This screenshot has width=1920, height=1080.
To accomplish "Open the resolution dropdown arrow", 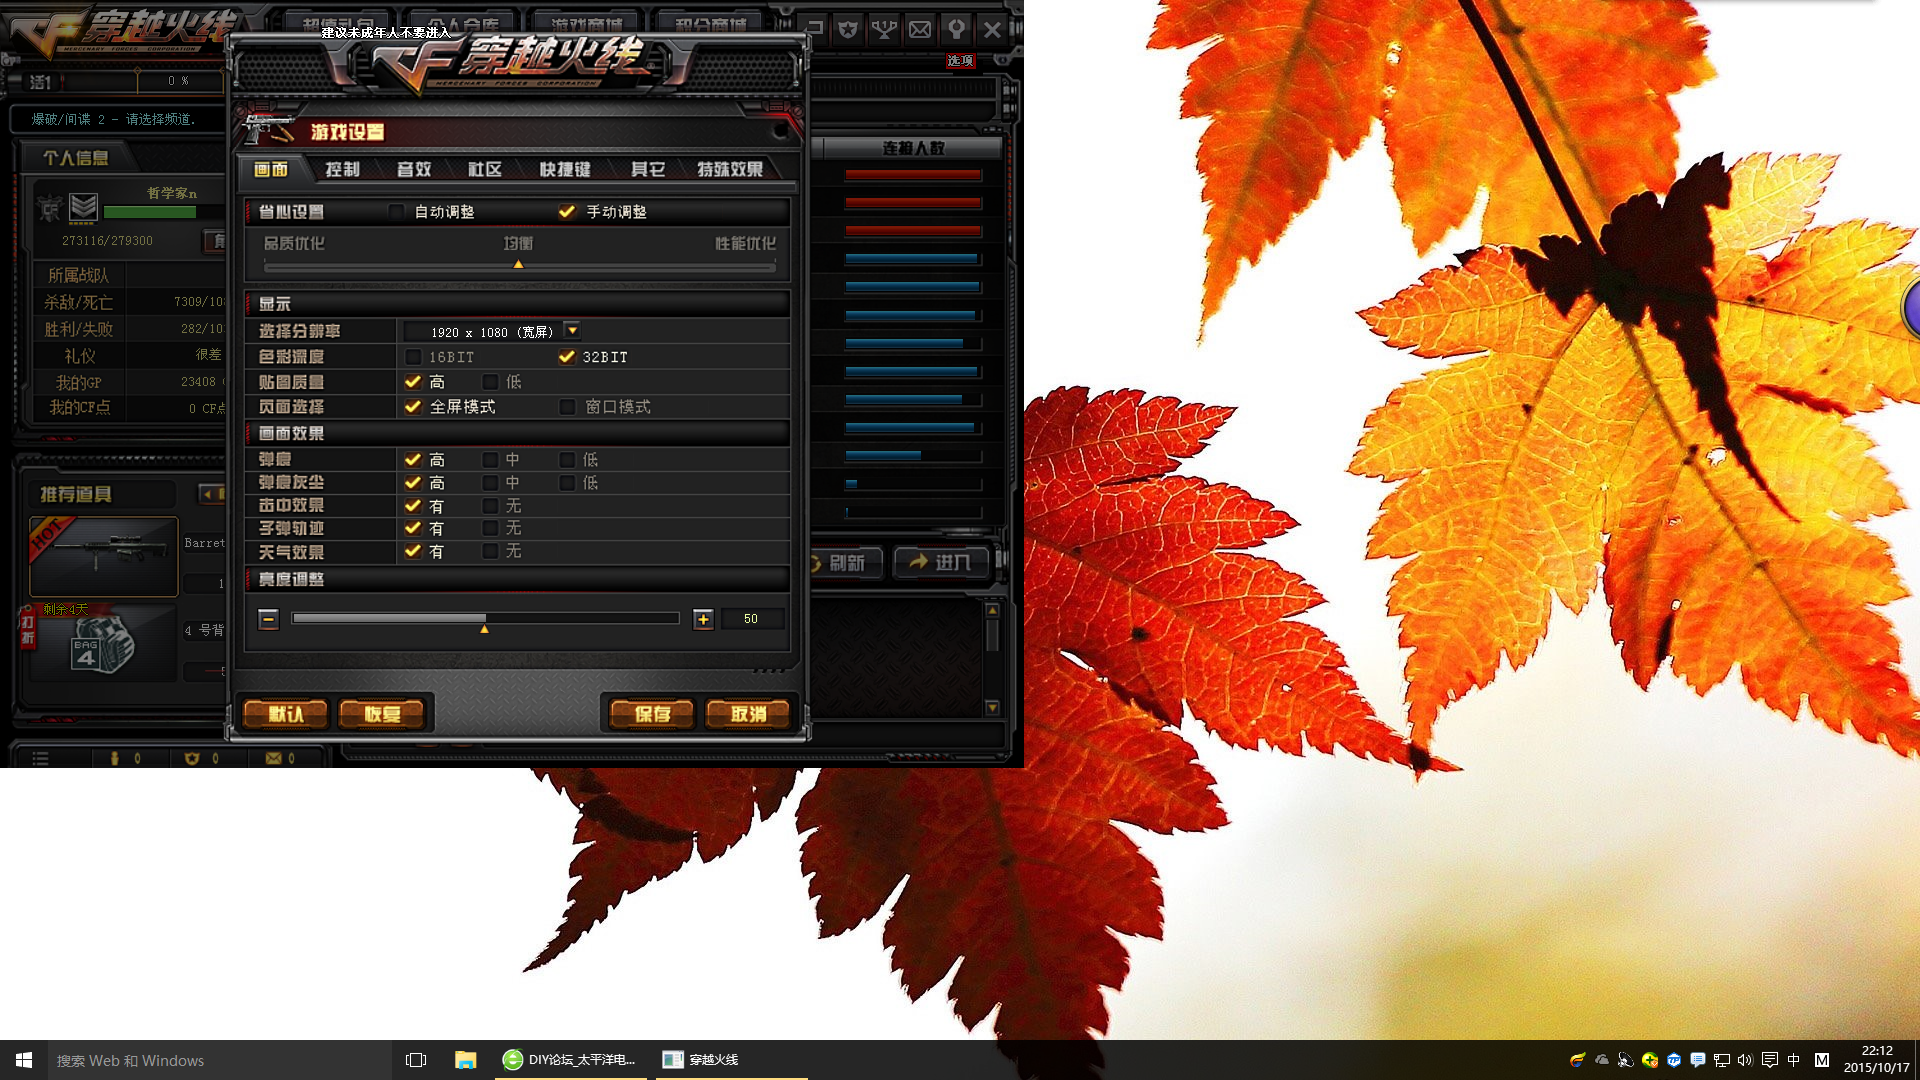I will click(572, 331).
